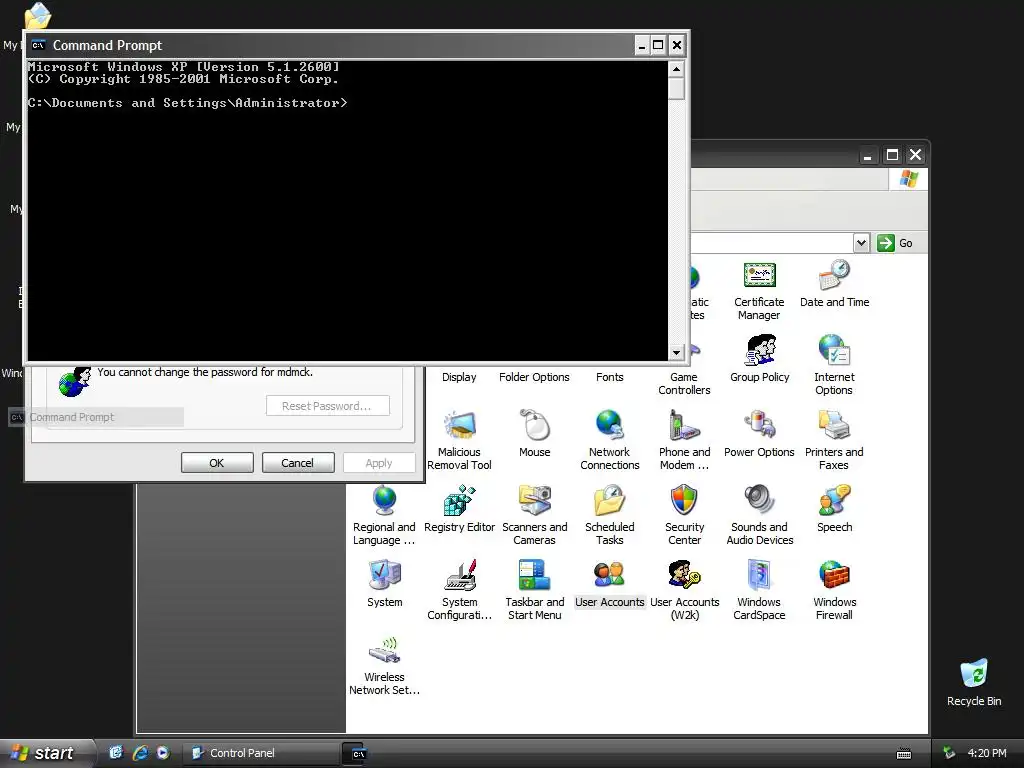Open the Start menu
Viewport: 1024px width, 768px height.
tap(46, 753)
